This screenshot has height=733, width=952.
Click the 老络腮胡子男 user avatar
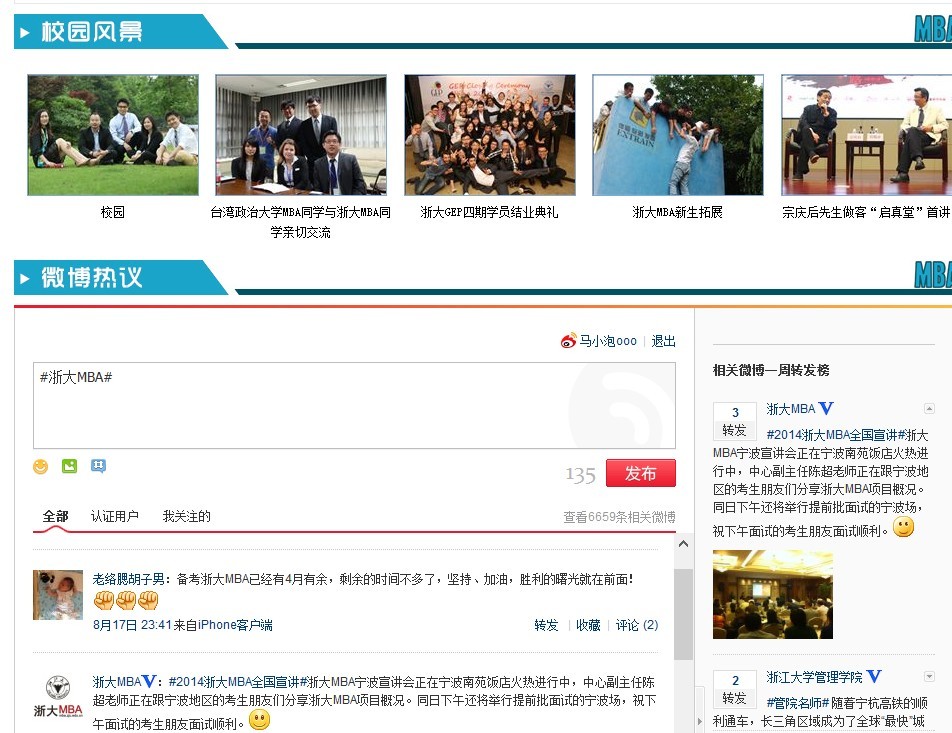click(58, 595)
